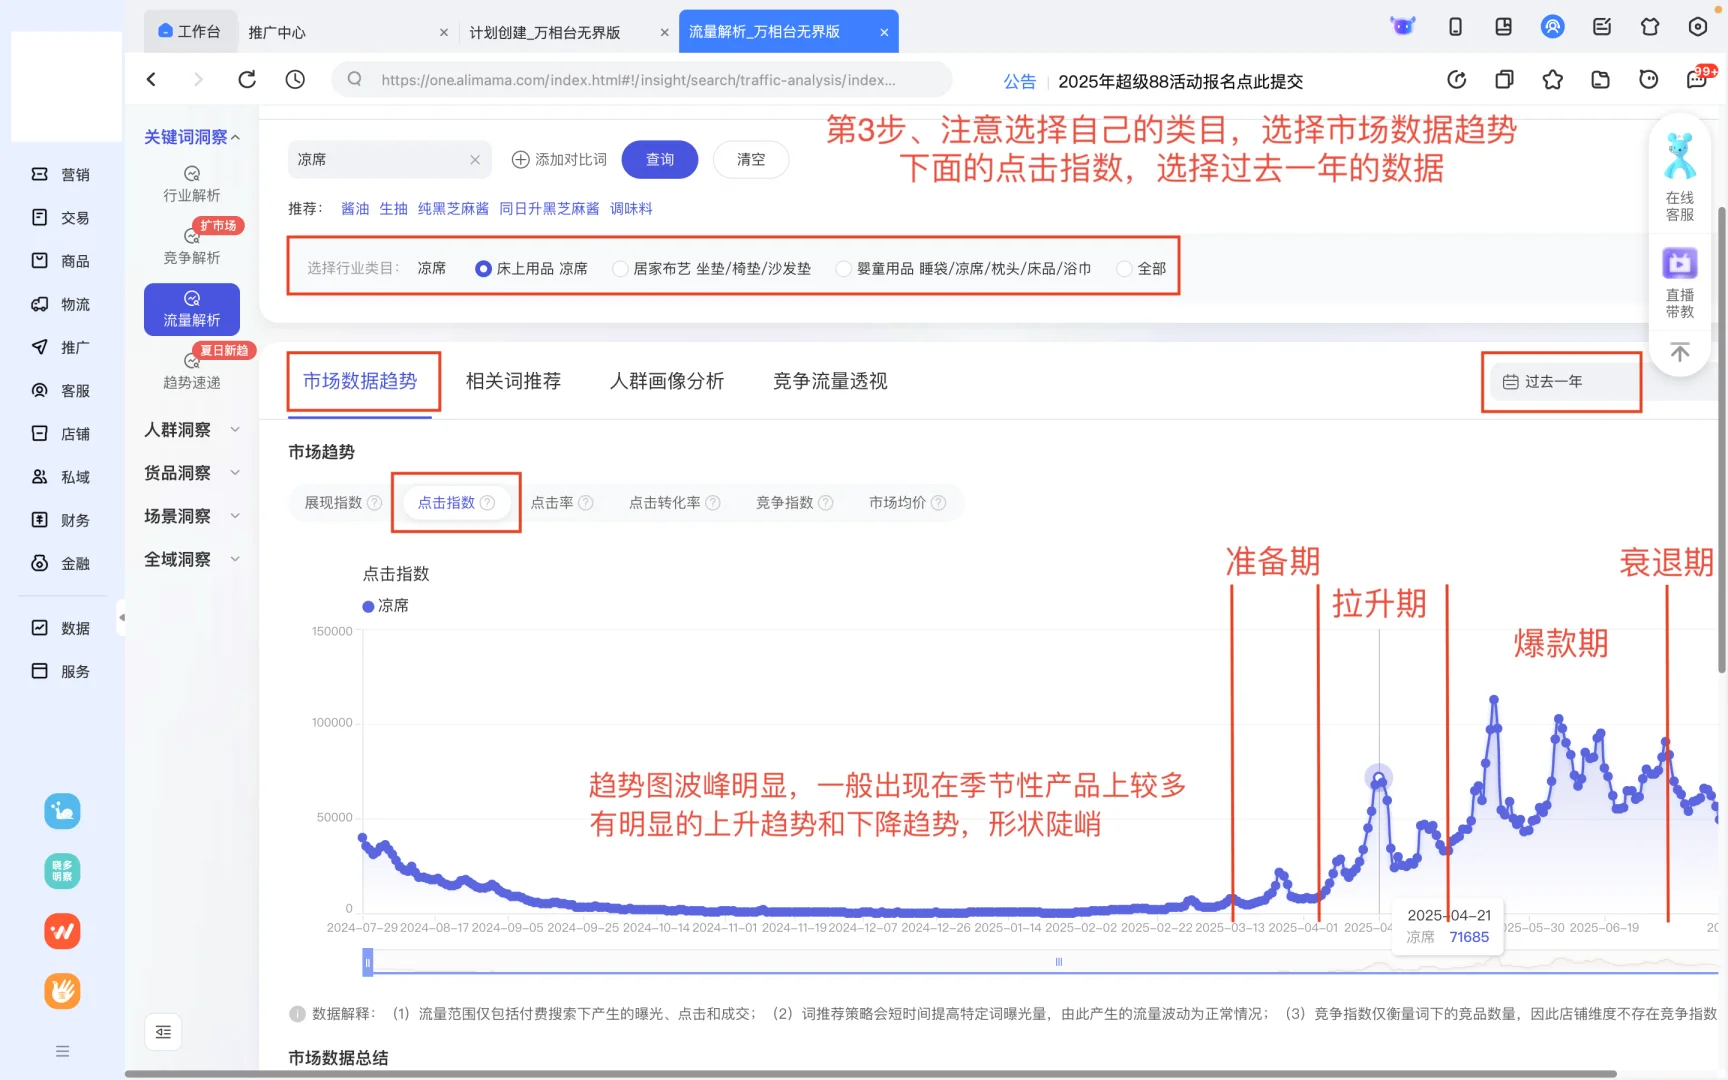This screenshot has height=1080, width=1728.
Task: Select the 床上用品 凉席 category radio button
Action: (x=483, y=268)
